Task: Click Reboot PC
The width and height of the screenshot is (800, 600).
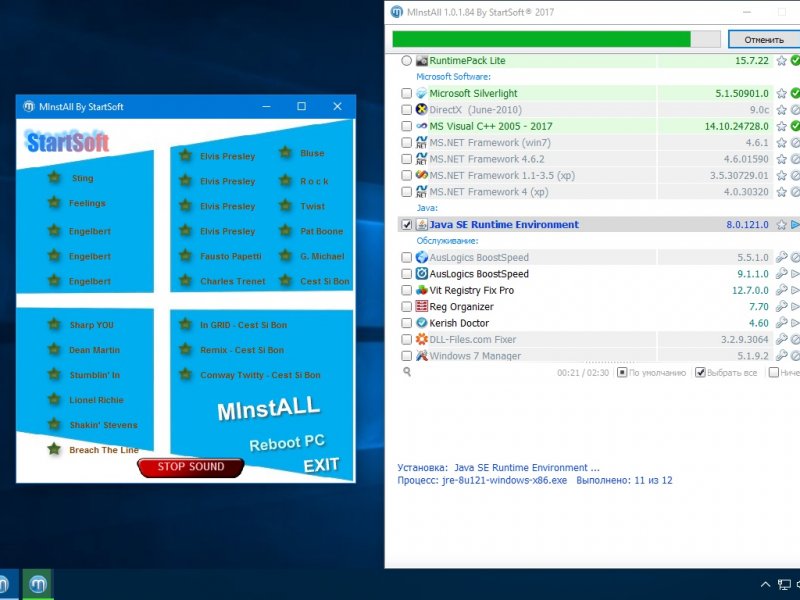Action: click(x=287, y=442)
